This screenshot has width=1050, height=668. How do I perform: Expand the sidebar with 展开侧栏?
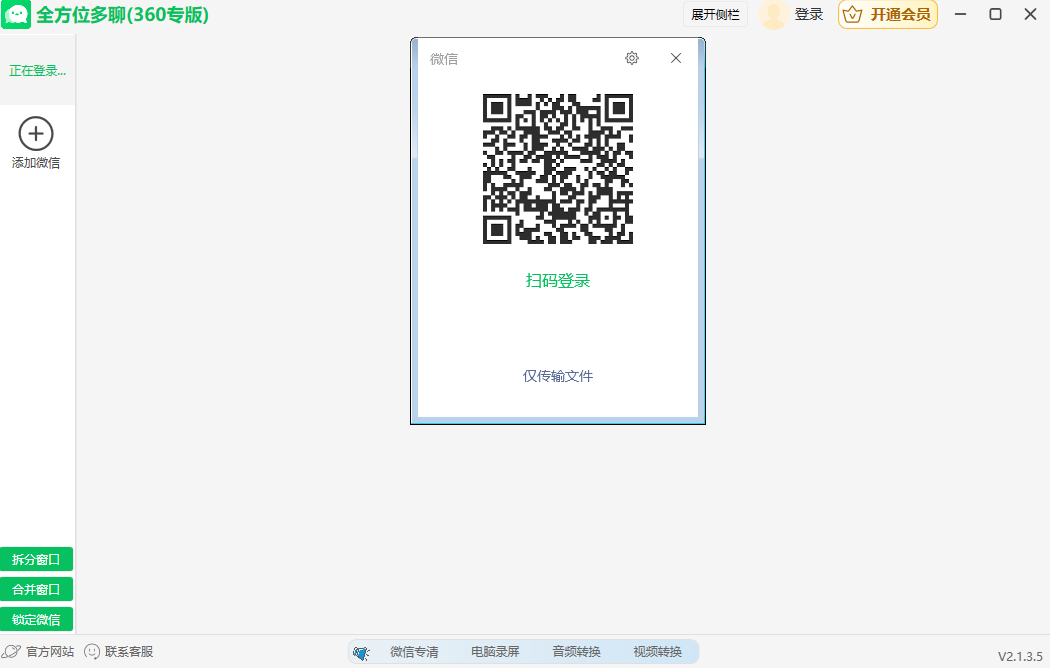pos(716,14)
